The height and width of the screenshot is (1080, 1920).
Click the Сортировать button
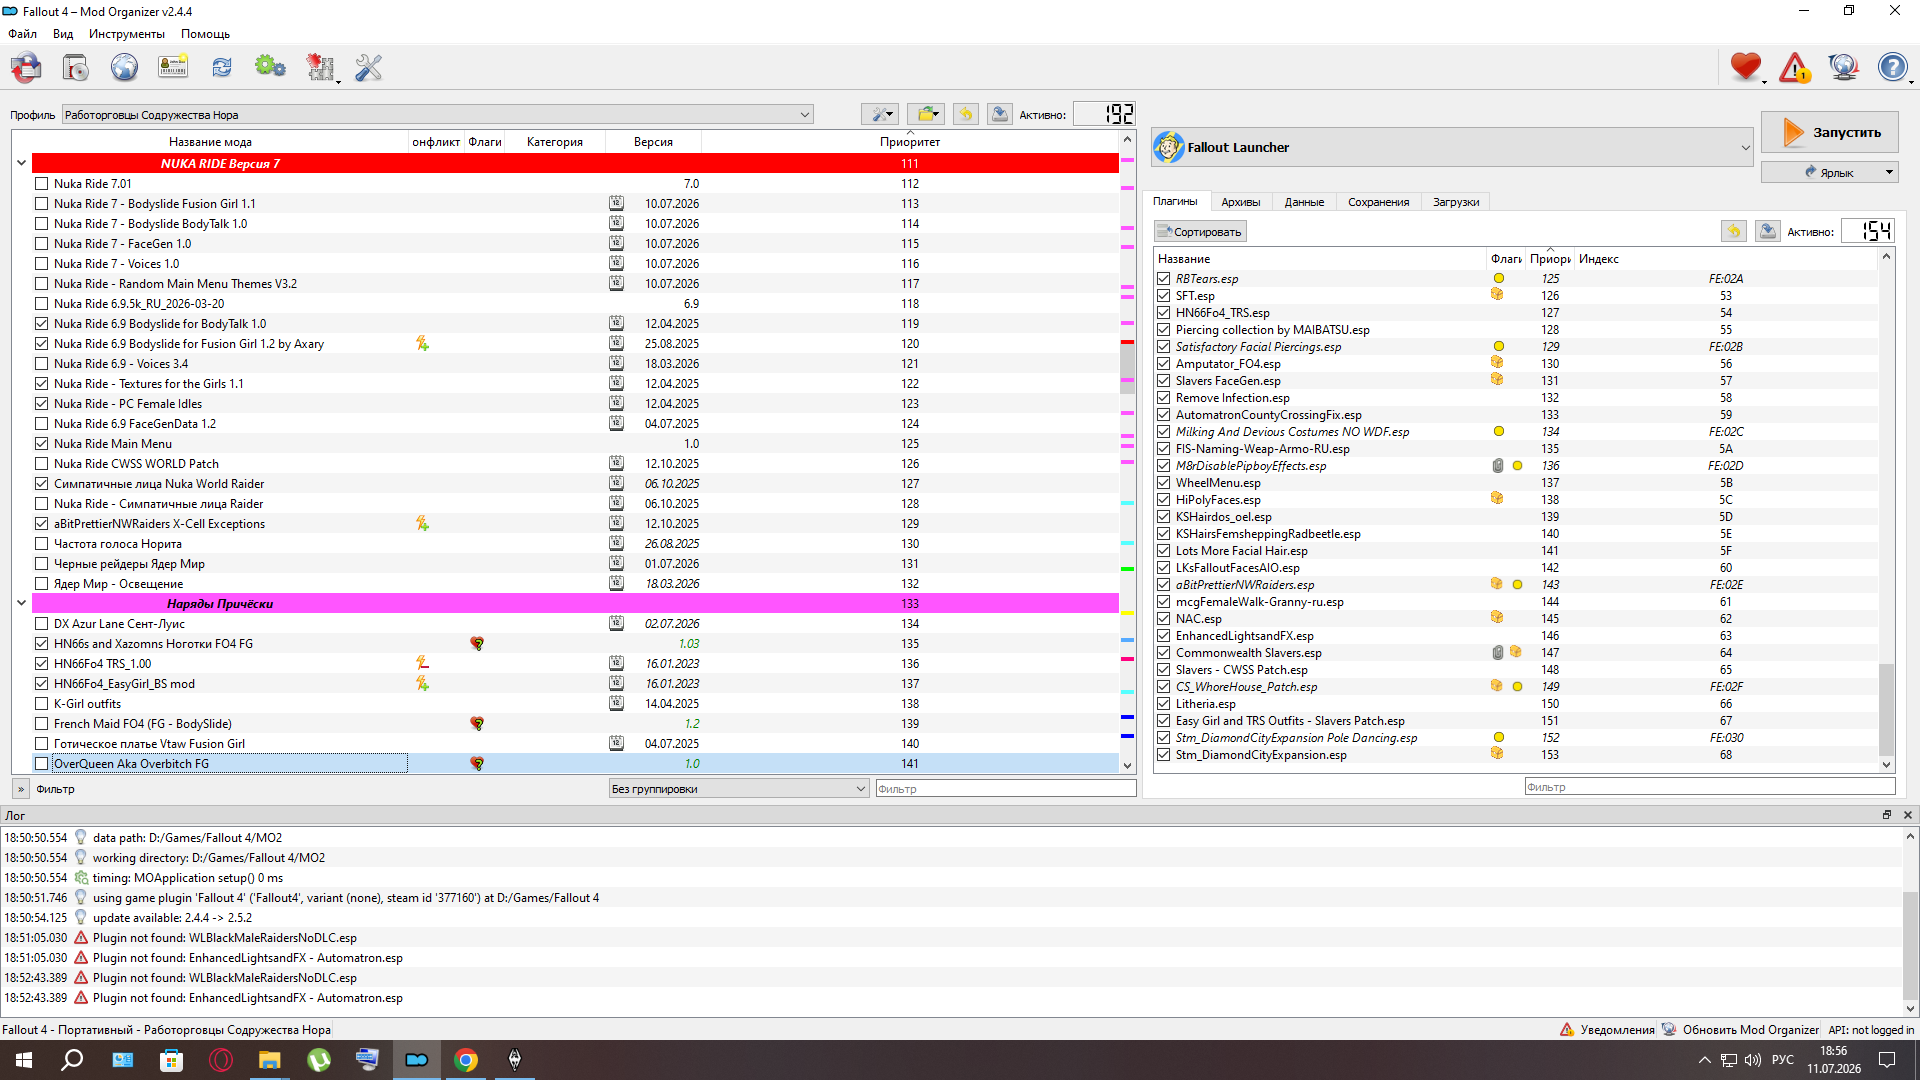pos(1200,231)
